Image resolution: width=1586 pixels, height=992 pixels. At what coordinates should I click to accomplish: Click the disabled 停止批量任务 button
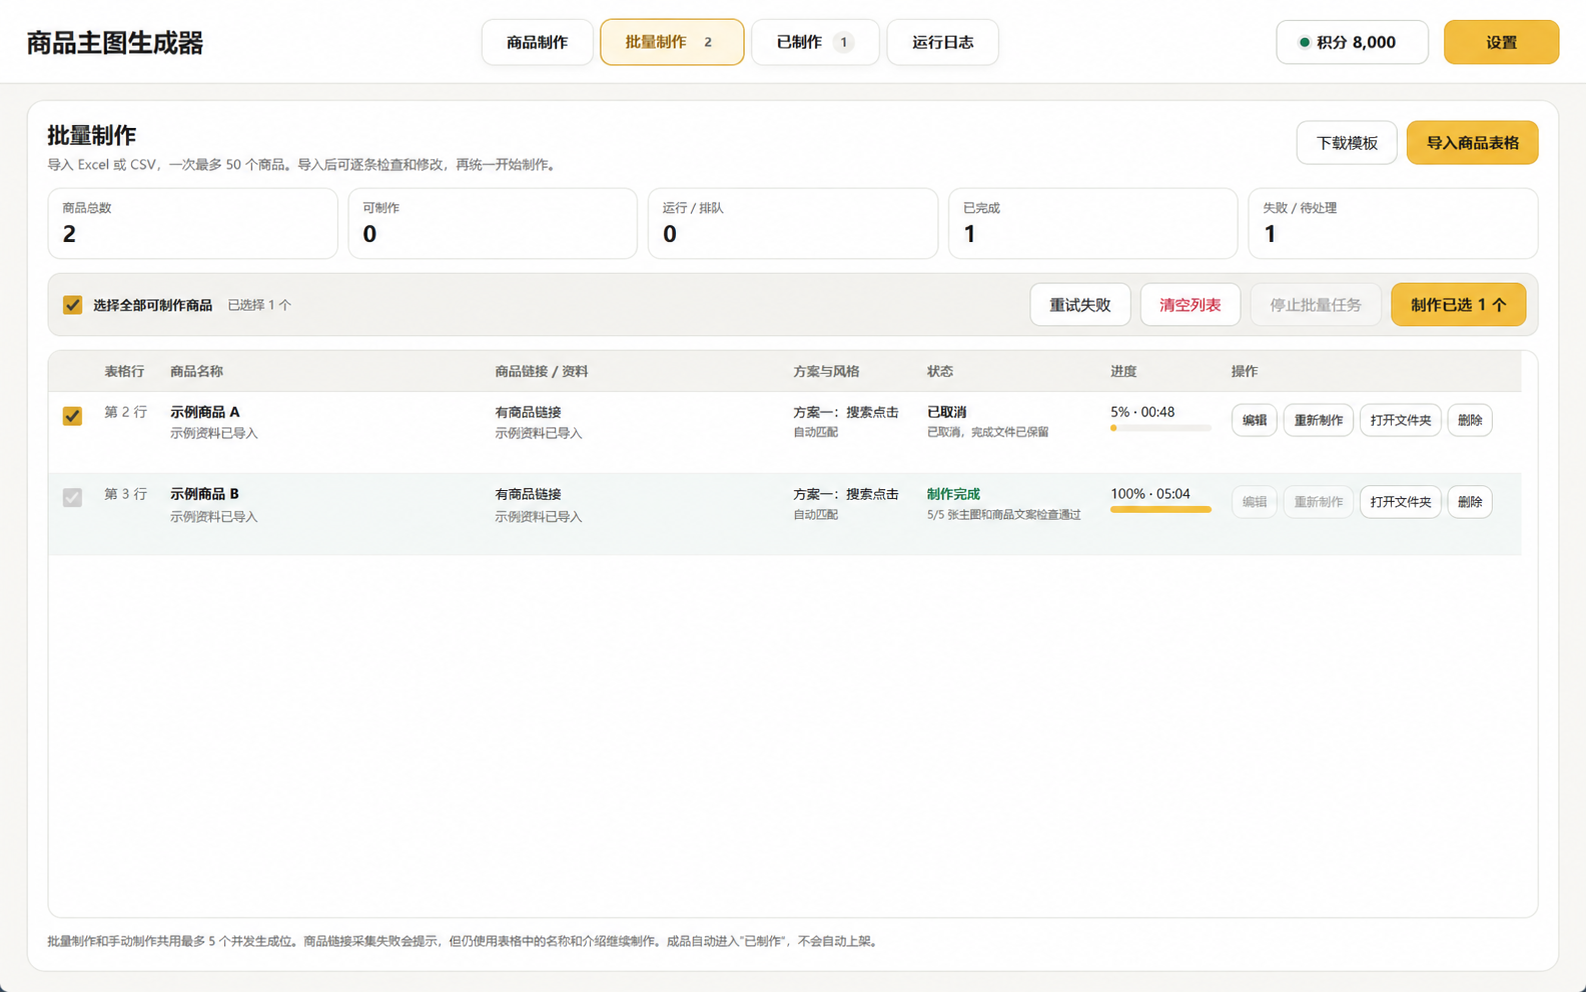tap(1315, 305)
